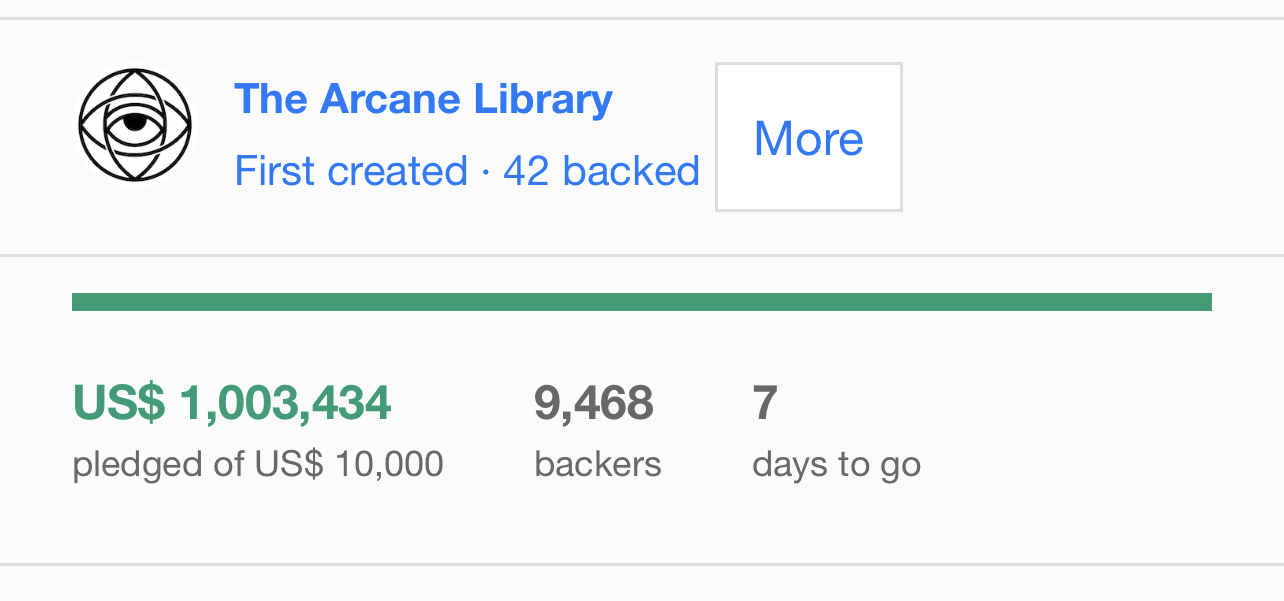This screenshot has height=601, width=1284.
Task: Click the days to go label
Action: [x=836, y=464]
